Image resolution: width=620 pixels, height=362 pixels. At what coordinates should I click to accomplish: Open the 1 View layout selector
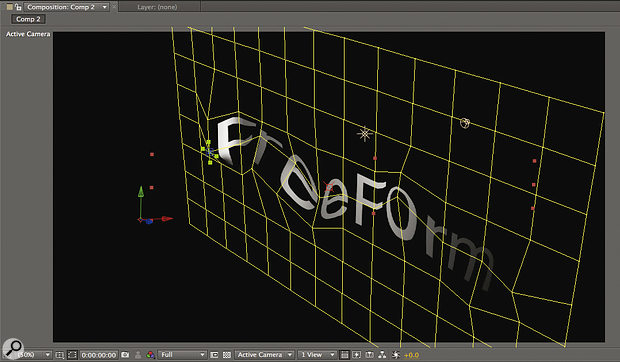[318, 355]
